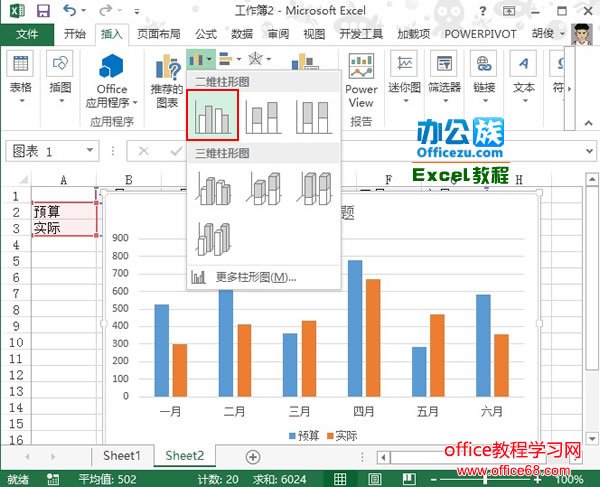Switch to the 数据 Data tab
Image resolution: width=600 pixels, height=487 pixels.
242,34
